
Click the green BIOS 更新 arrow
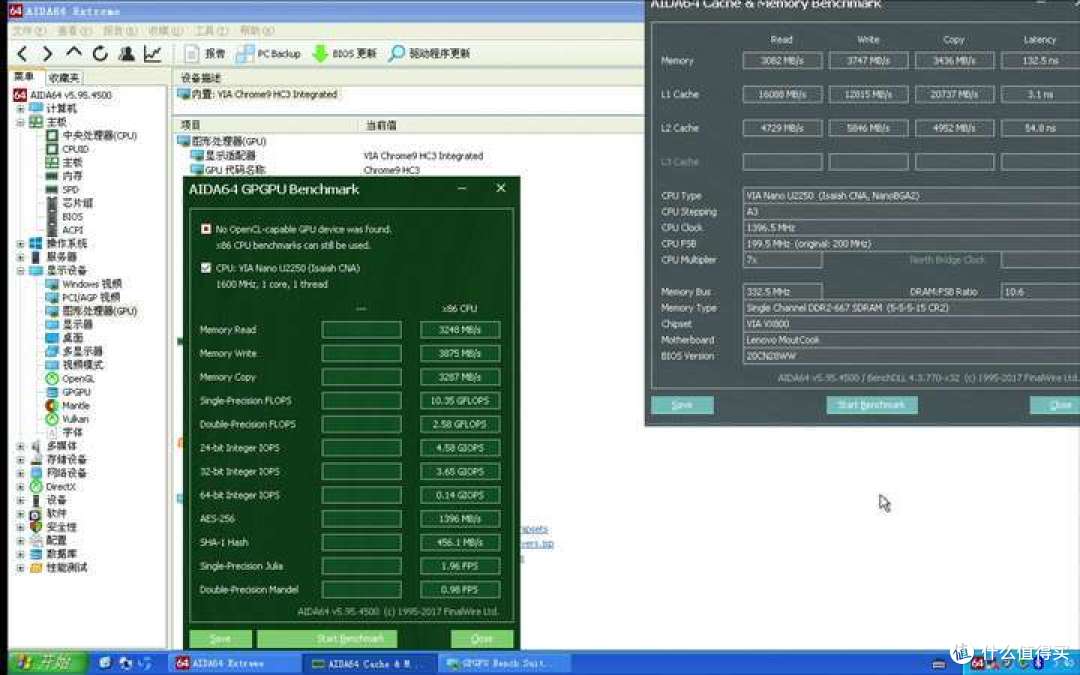(344, 54)
